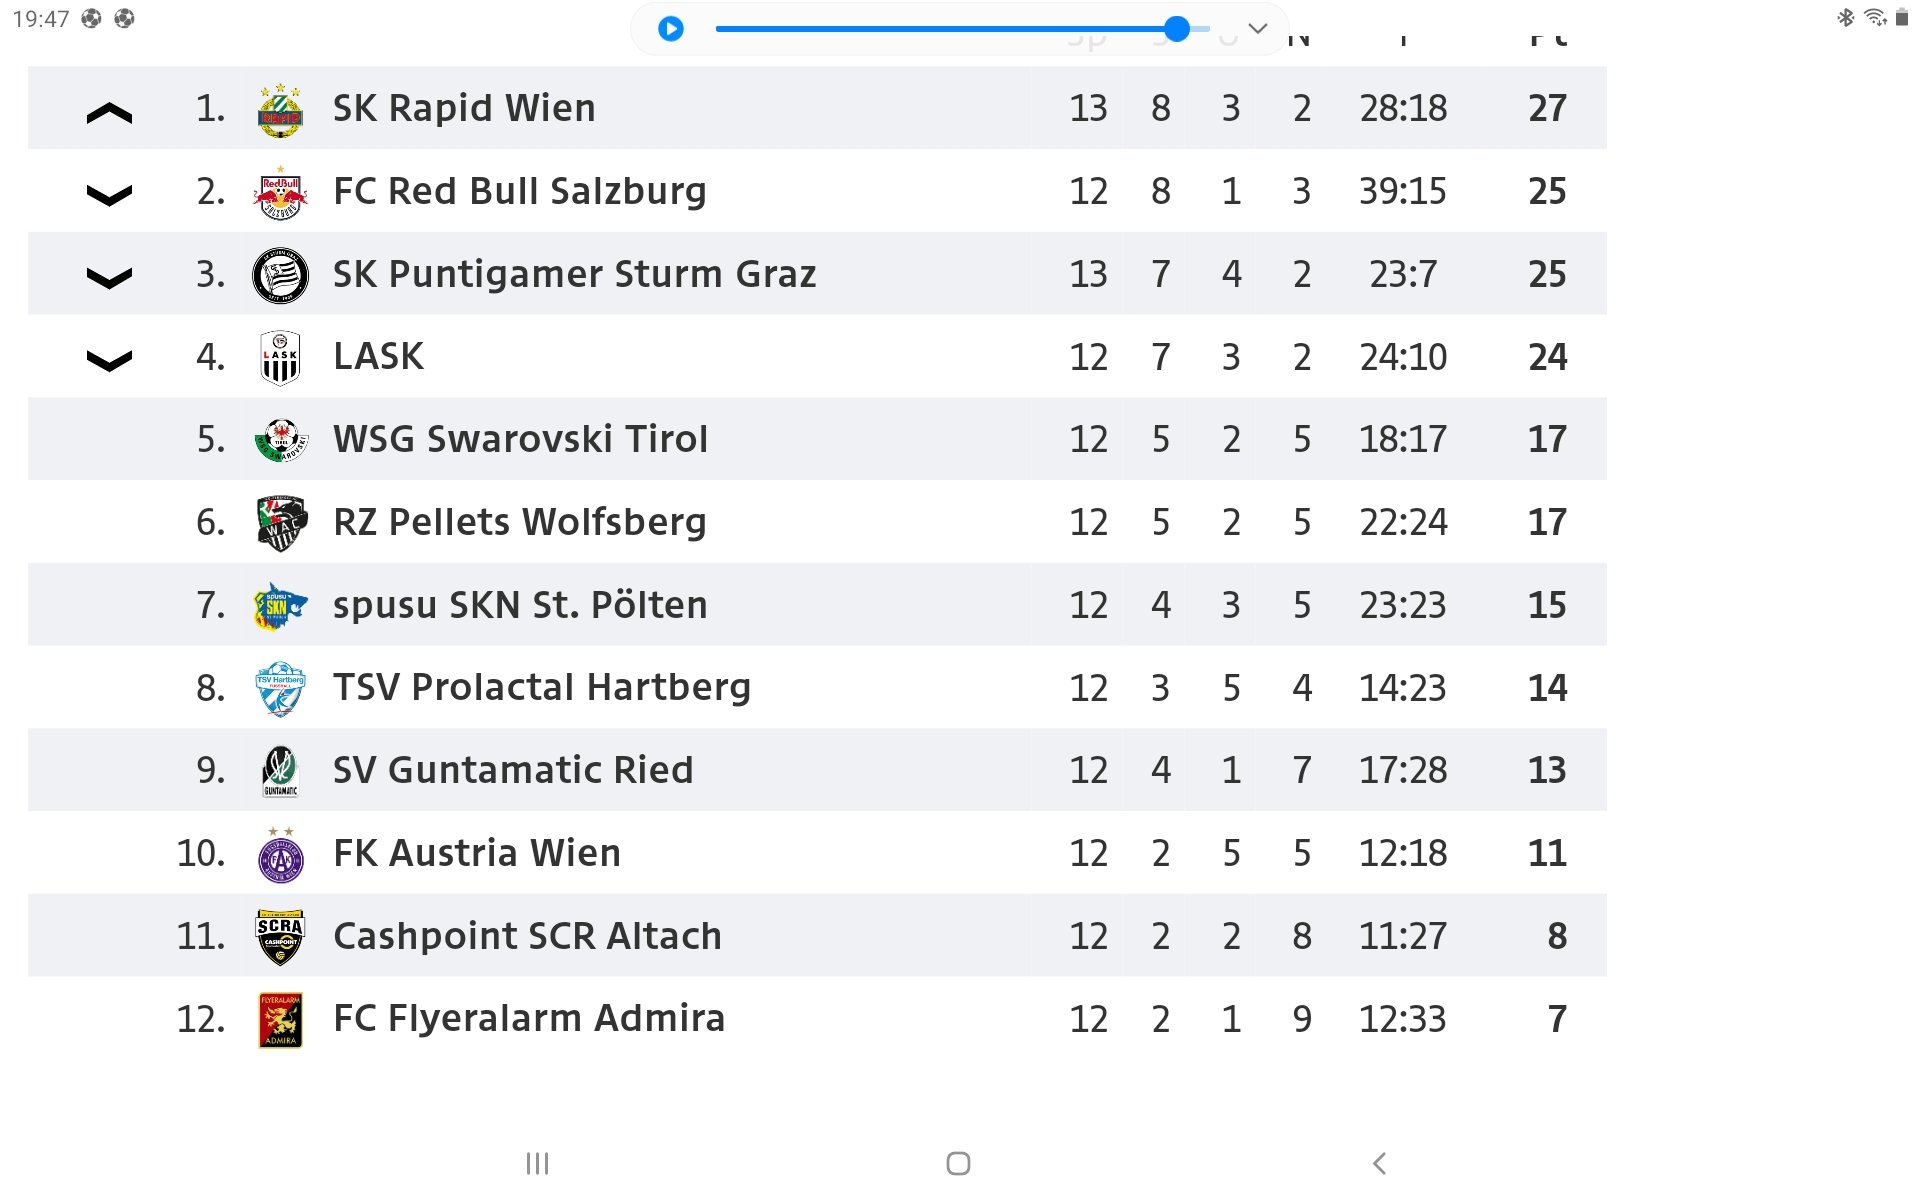Click the SKN St. Pölten crest
Image resolution: width=1920 pixels, height=1200 pixels.
click(280, 606)
